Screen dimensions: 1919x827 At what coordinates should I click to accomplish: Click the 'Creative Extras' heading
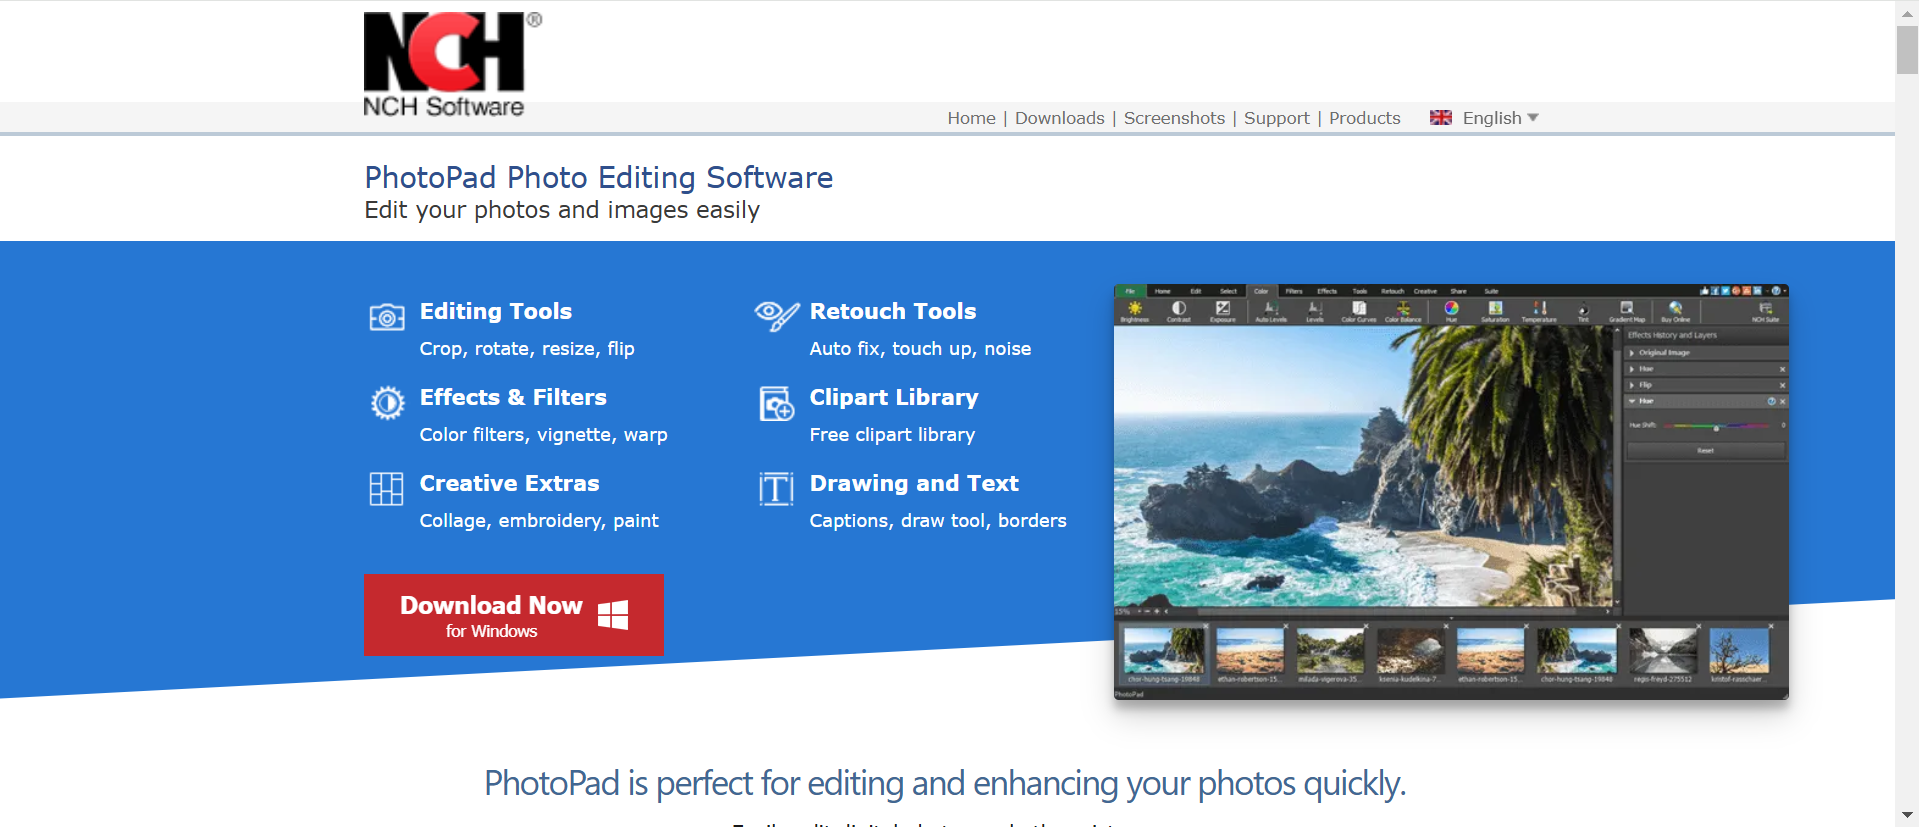(510, 483)
